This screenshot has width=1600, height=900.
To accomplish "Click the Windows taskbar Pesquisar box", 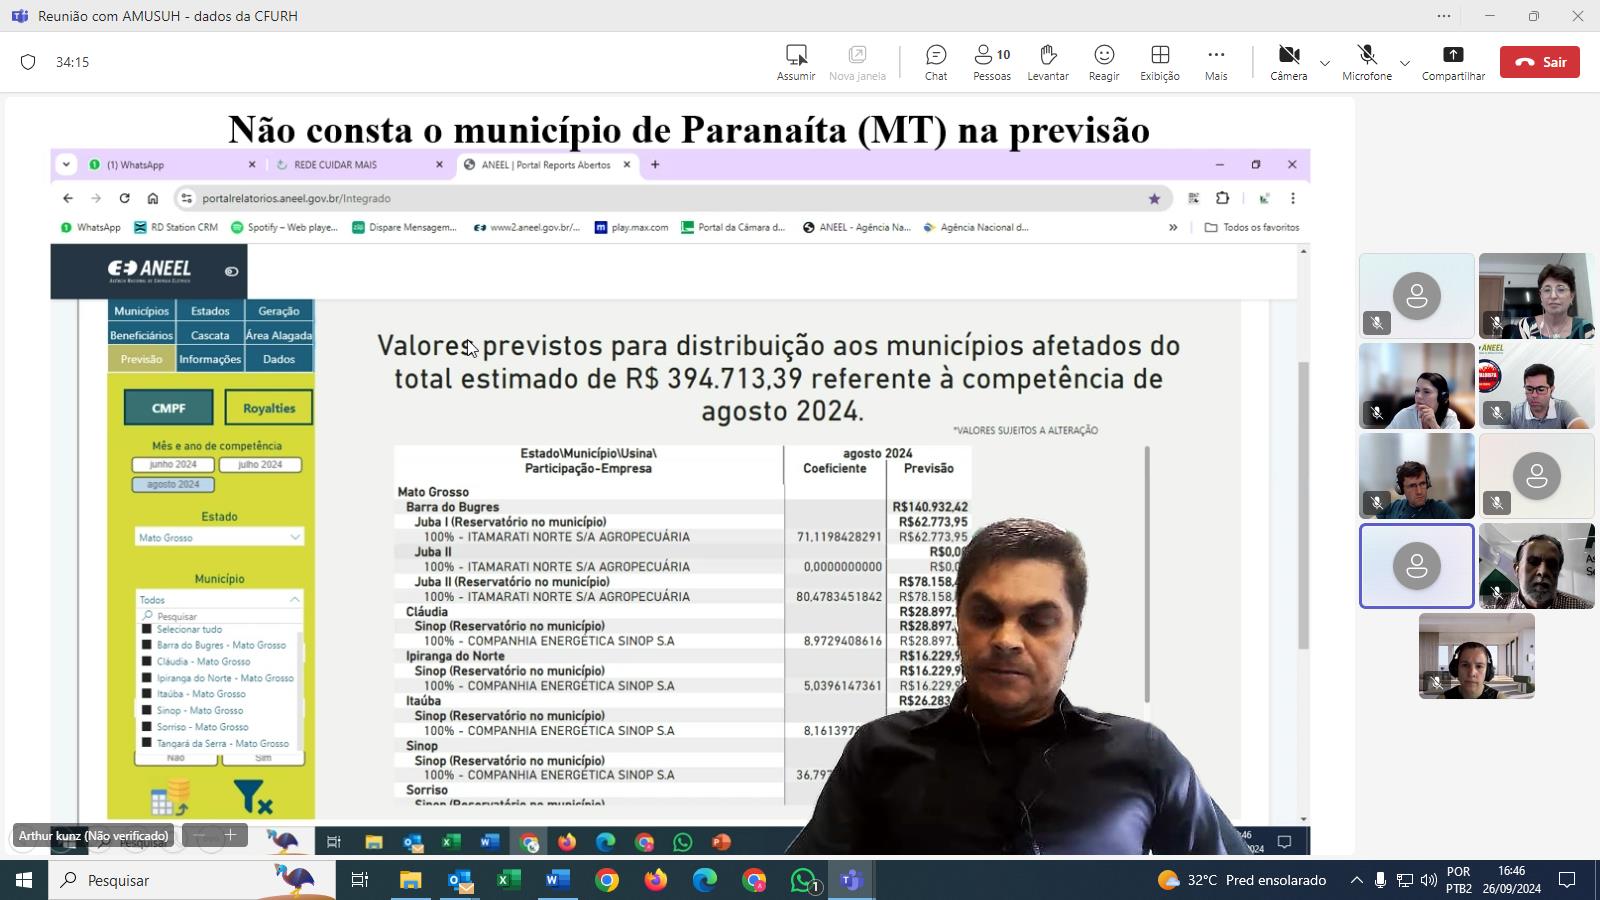I will pyautogui.click(x=192, y=880).
